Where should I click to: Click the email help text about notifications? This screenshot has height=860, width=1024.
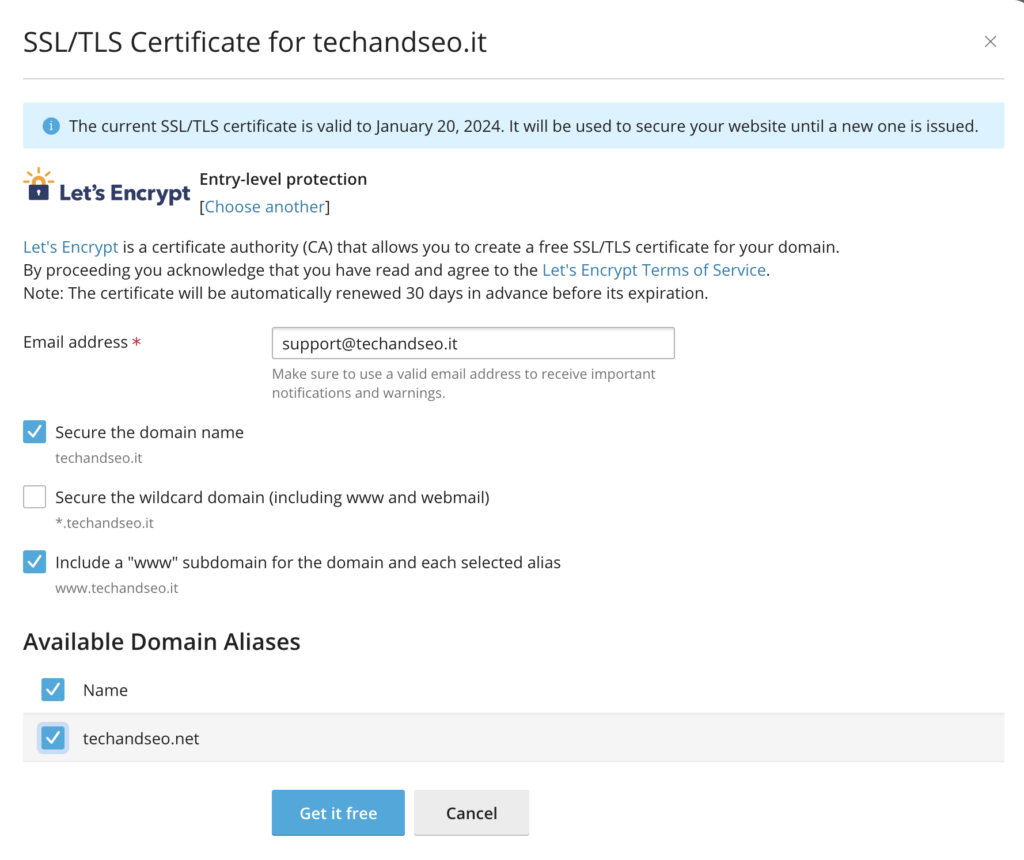[464, 383]
